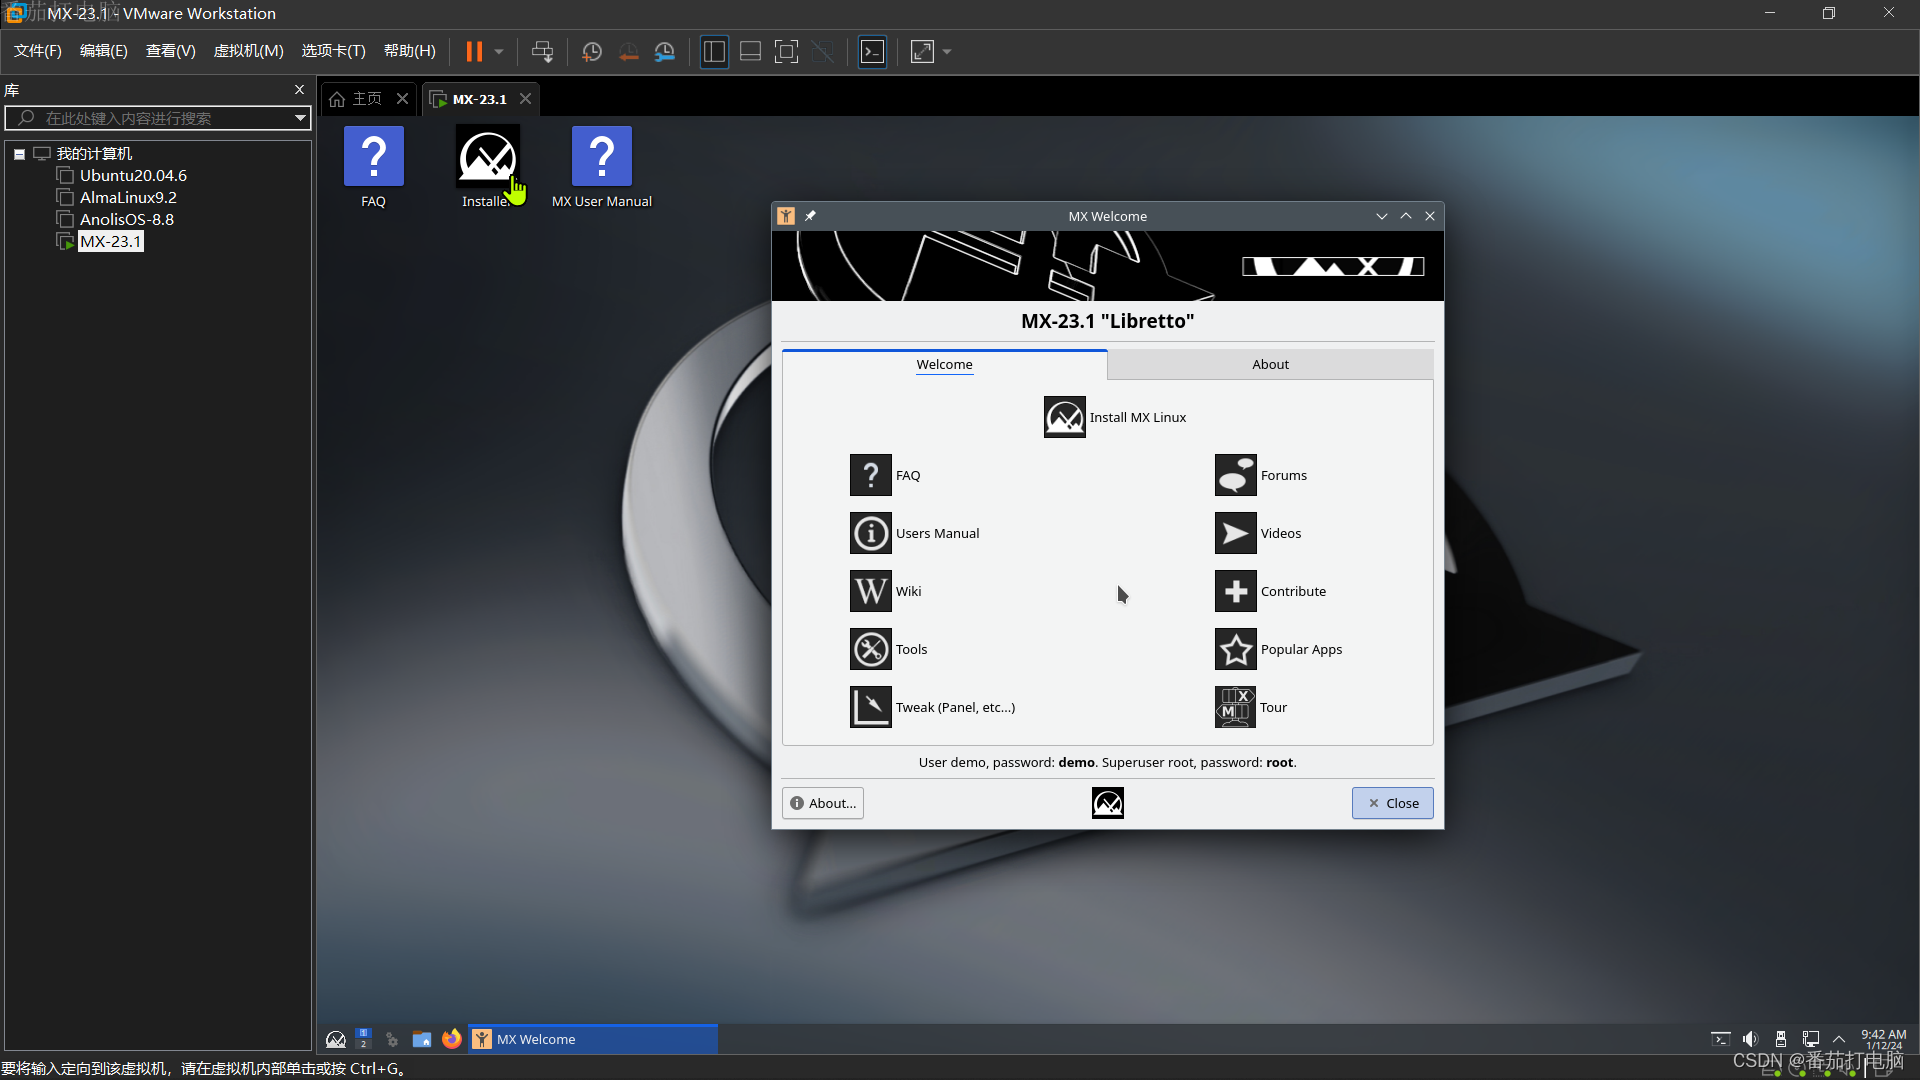This screenshot has width=1920, height=1080.
Task: Enter full screen mode in VMware
Action: [x=786, y=51]
